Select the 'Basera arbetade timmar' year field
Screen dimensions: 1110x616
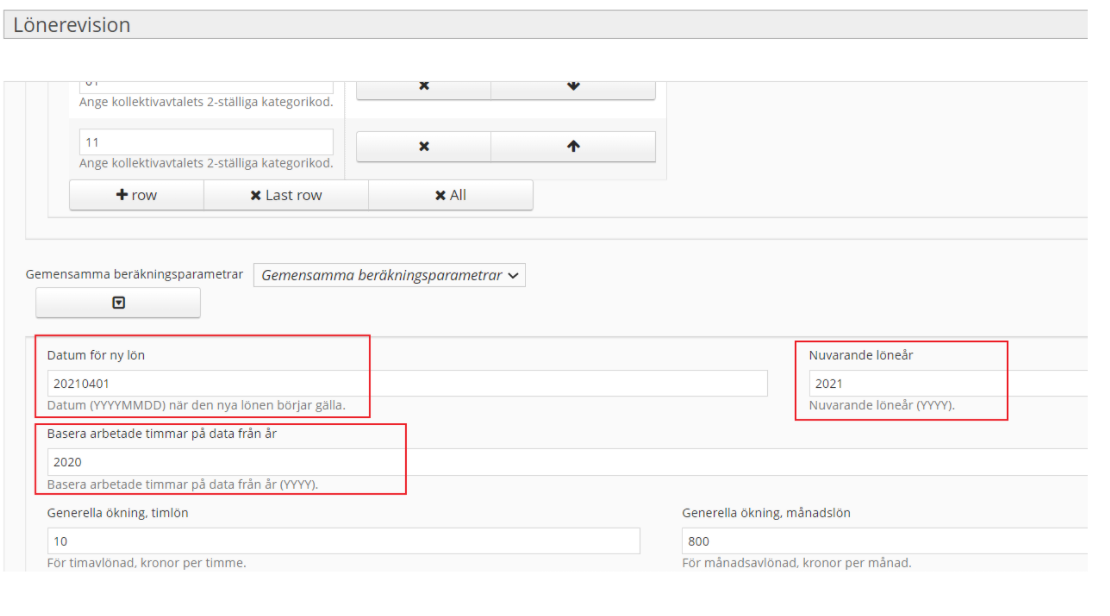(560, 462)
